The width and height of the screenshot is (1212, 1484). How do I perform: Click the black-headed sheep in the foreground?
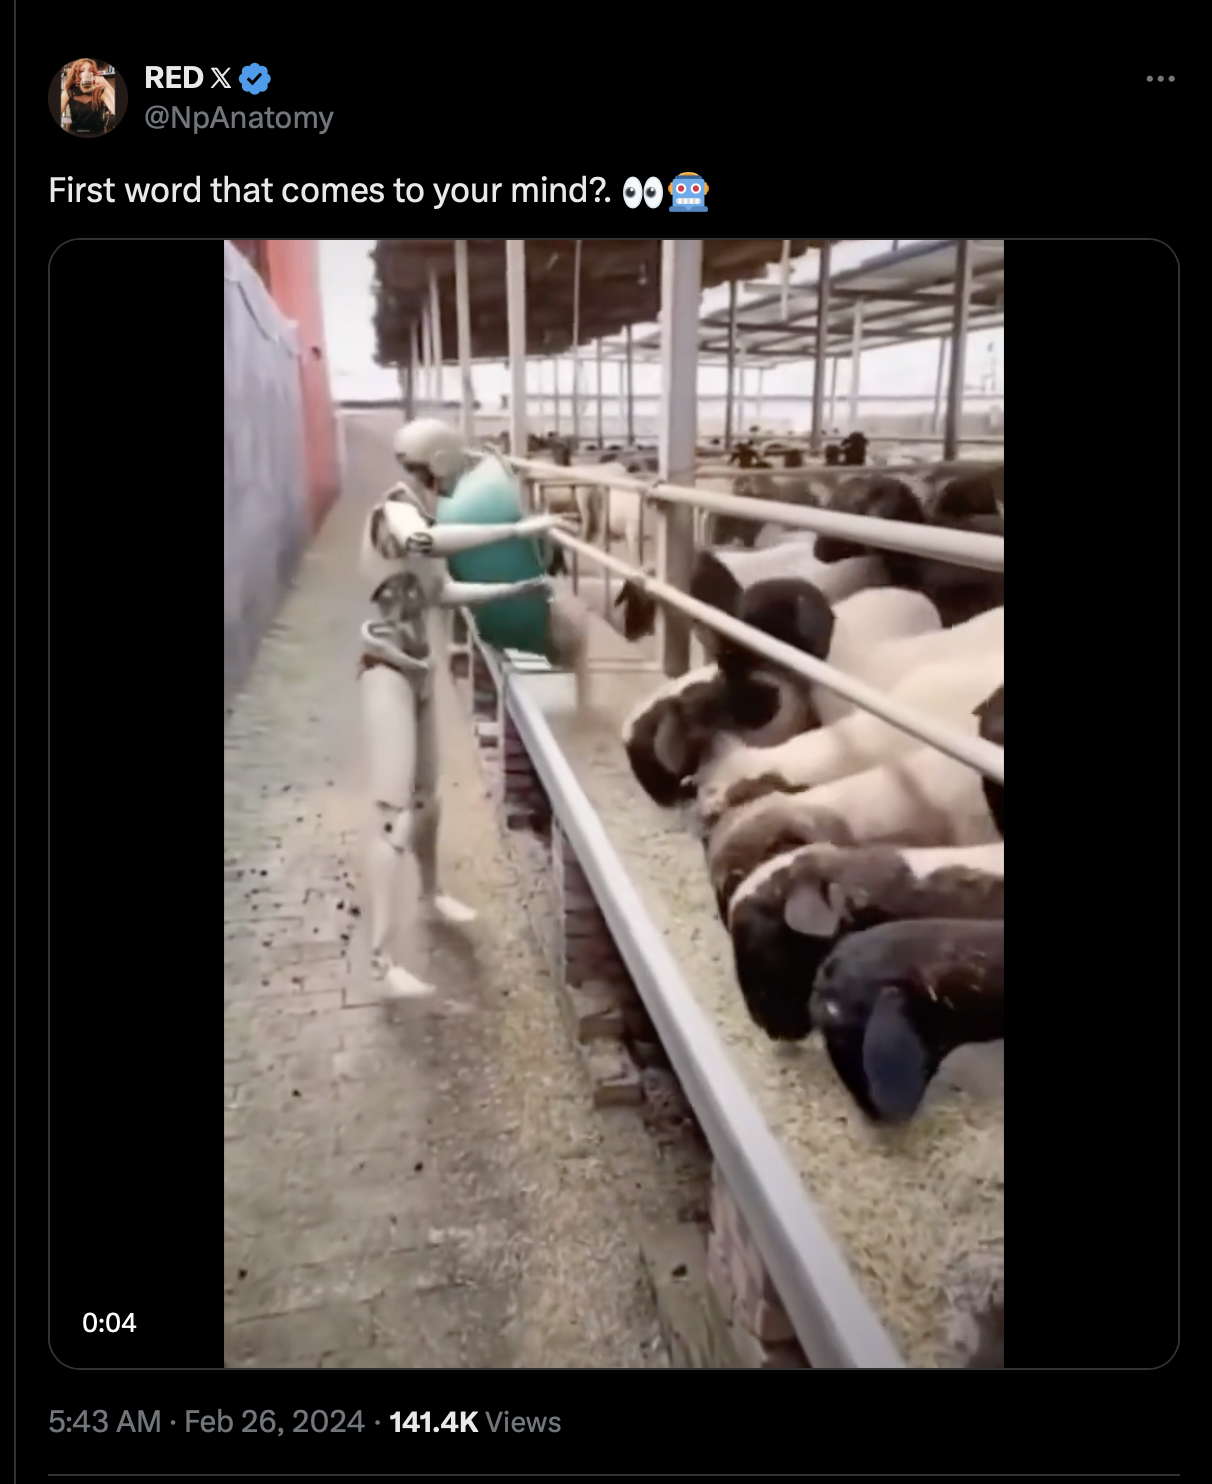(905, 1015)
